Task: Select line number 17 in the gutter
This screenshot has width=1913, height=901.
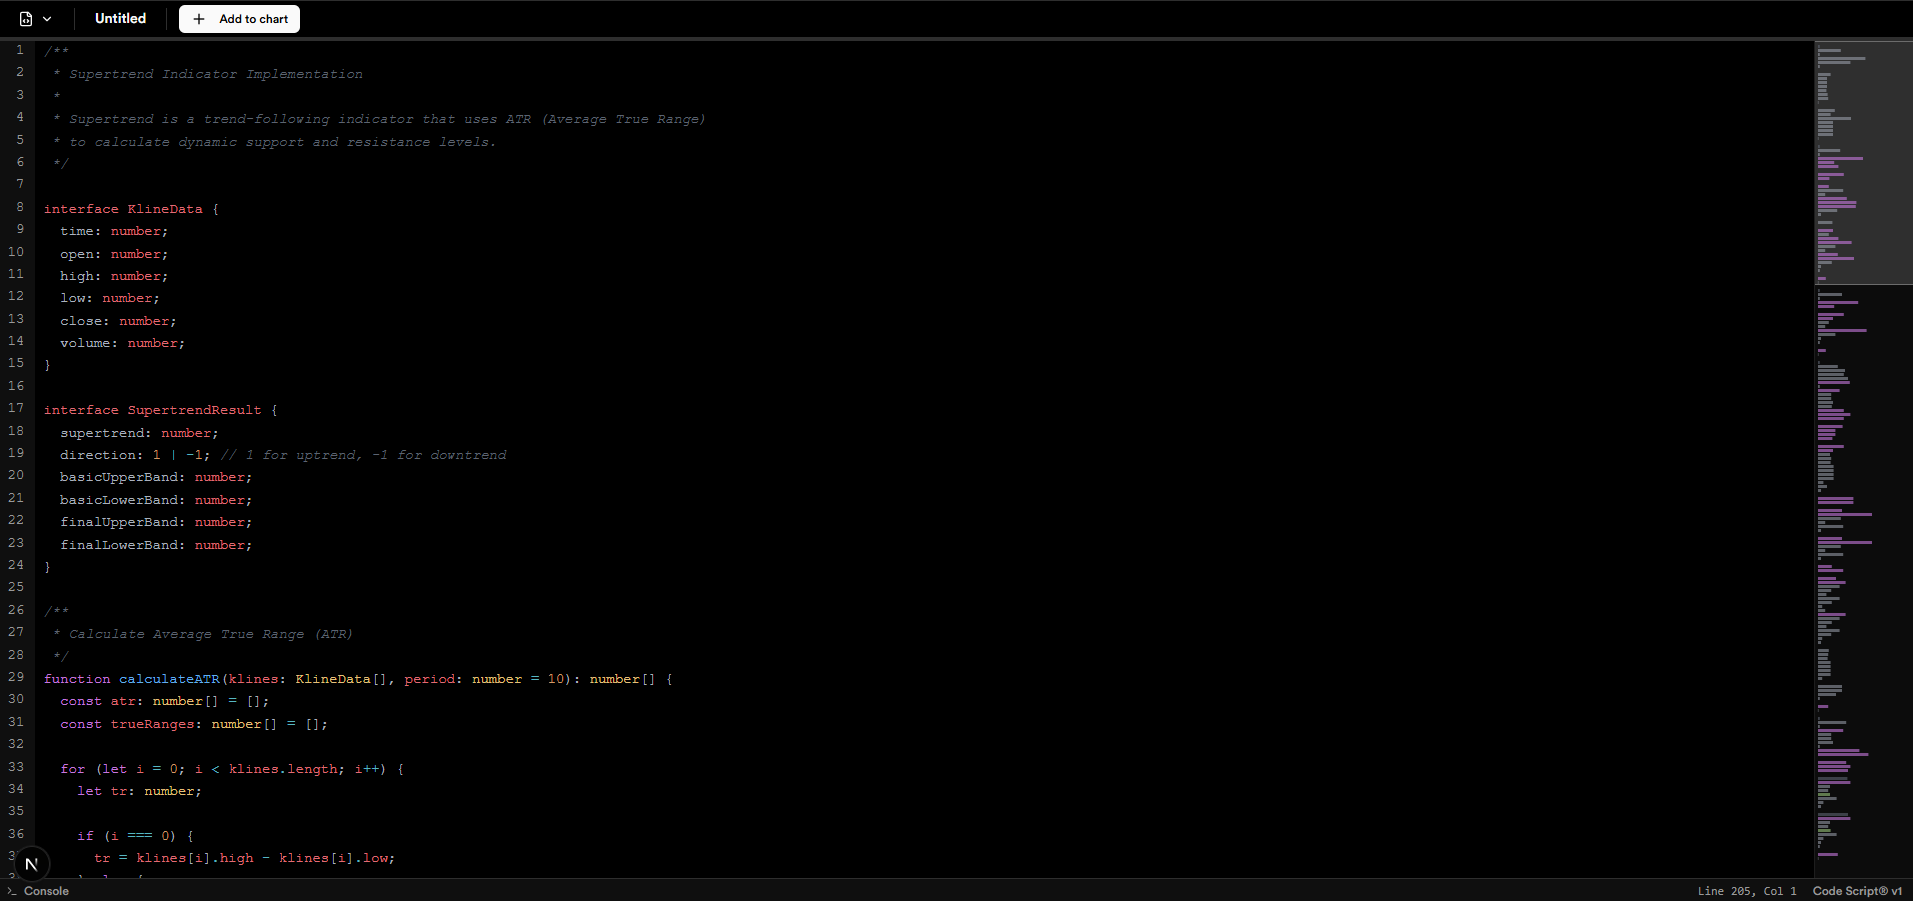Action: click(x=16, y=408)
